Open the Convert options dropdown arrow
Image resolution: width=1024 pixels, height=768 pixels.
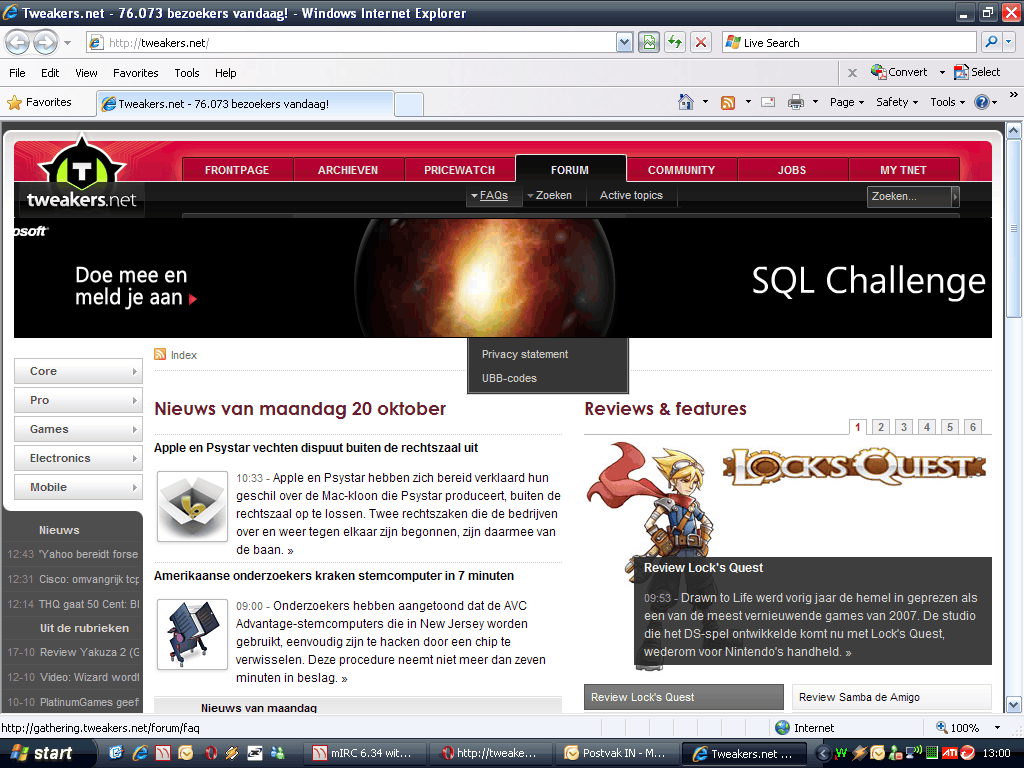point(942,72)
